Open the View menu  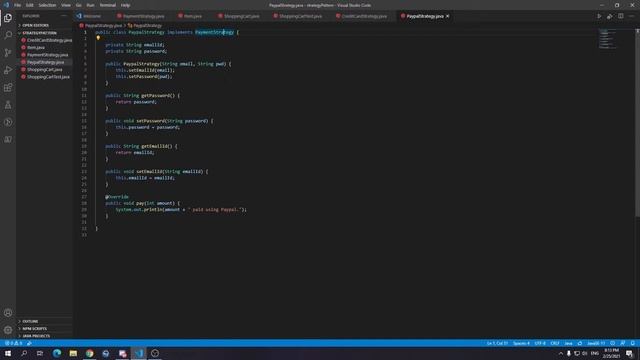point(66,5)
